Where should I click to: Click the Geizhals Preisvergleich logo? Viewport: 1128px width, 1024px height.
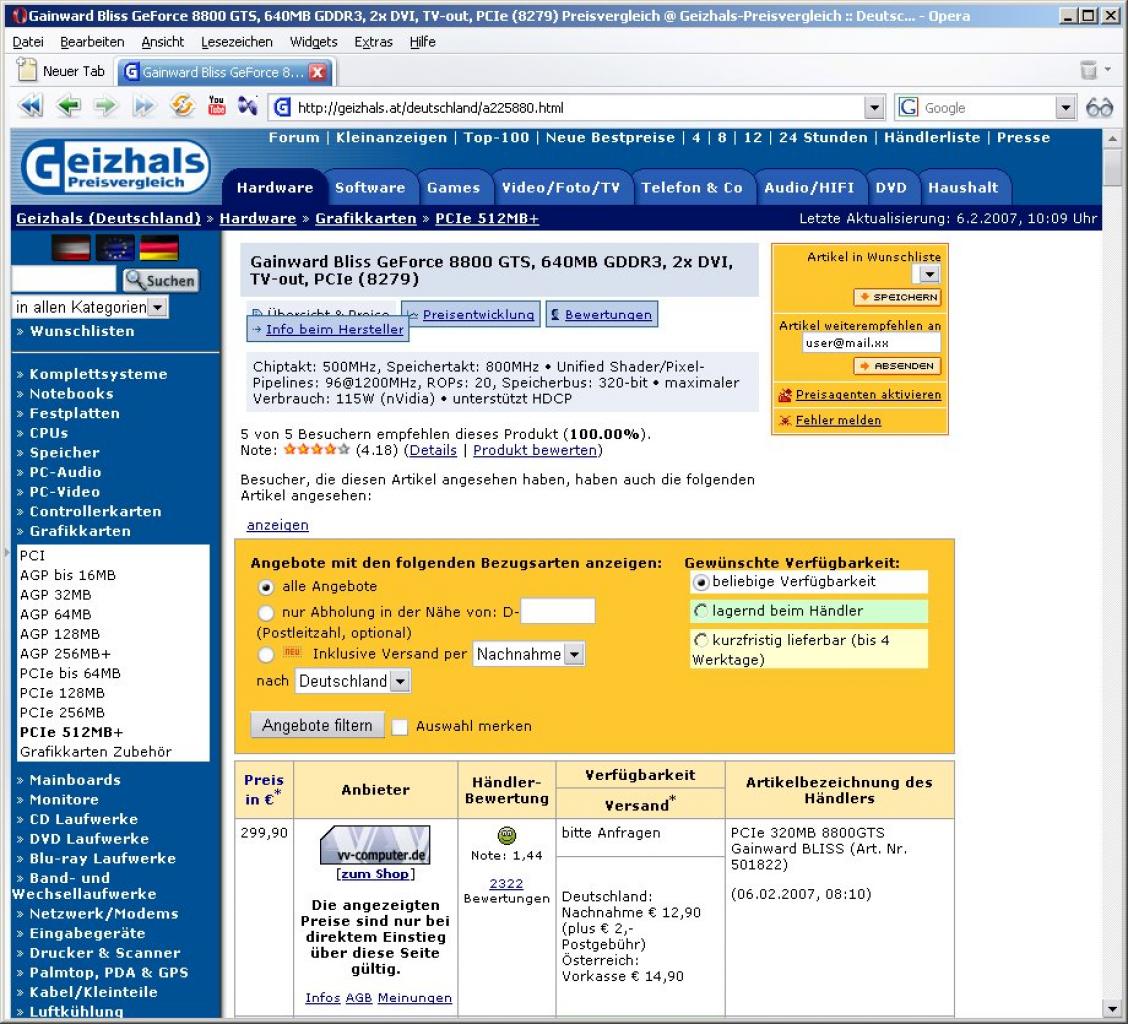pyautogui.click(x=115, y=168)
